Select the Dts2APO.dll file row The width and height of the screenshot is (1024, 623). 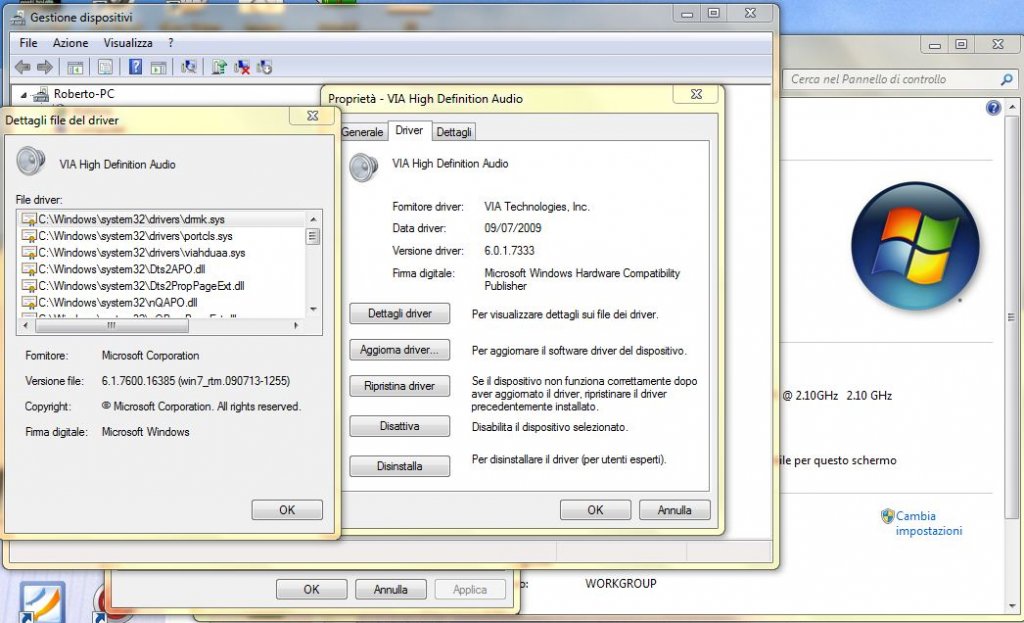[163, 269]
